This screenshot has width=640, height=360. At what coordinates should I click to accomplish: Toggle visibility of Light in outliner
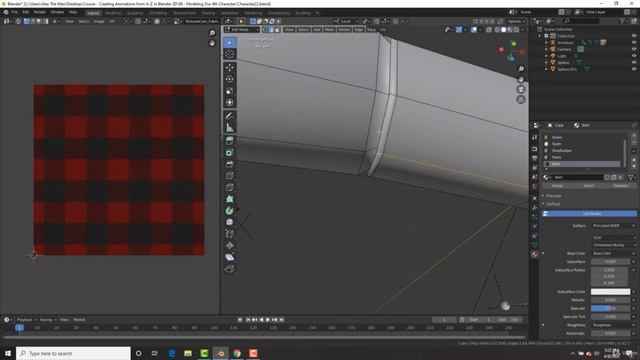[634, 56]
